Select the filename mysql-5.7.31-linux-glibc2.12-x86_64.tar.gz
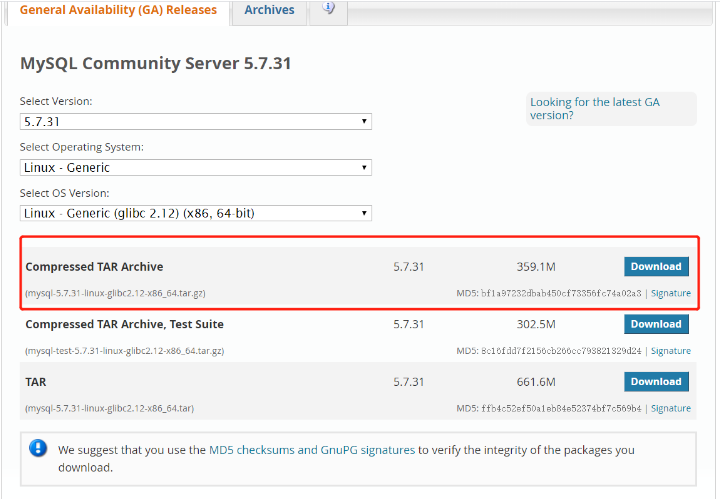This screenshot has height=499, width=720. coord(115,293)
